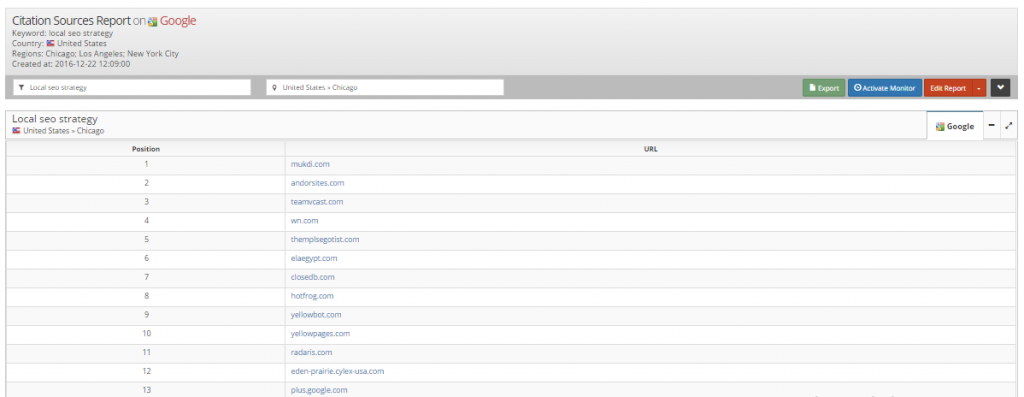This screenshot has width=1024, height=397.
Task: Open the Edit Report dropdown caret
Action: (x=979, y=88)
